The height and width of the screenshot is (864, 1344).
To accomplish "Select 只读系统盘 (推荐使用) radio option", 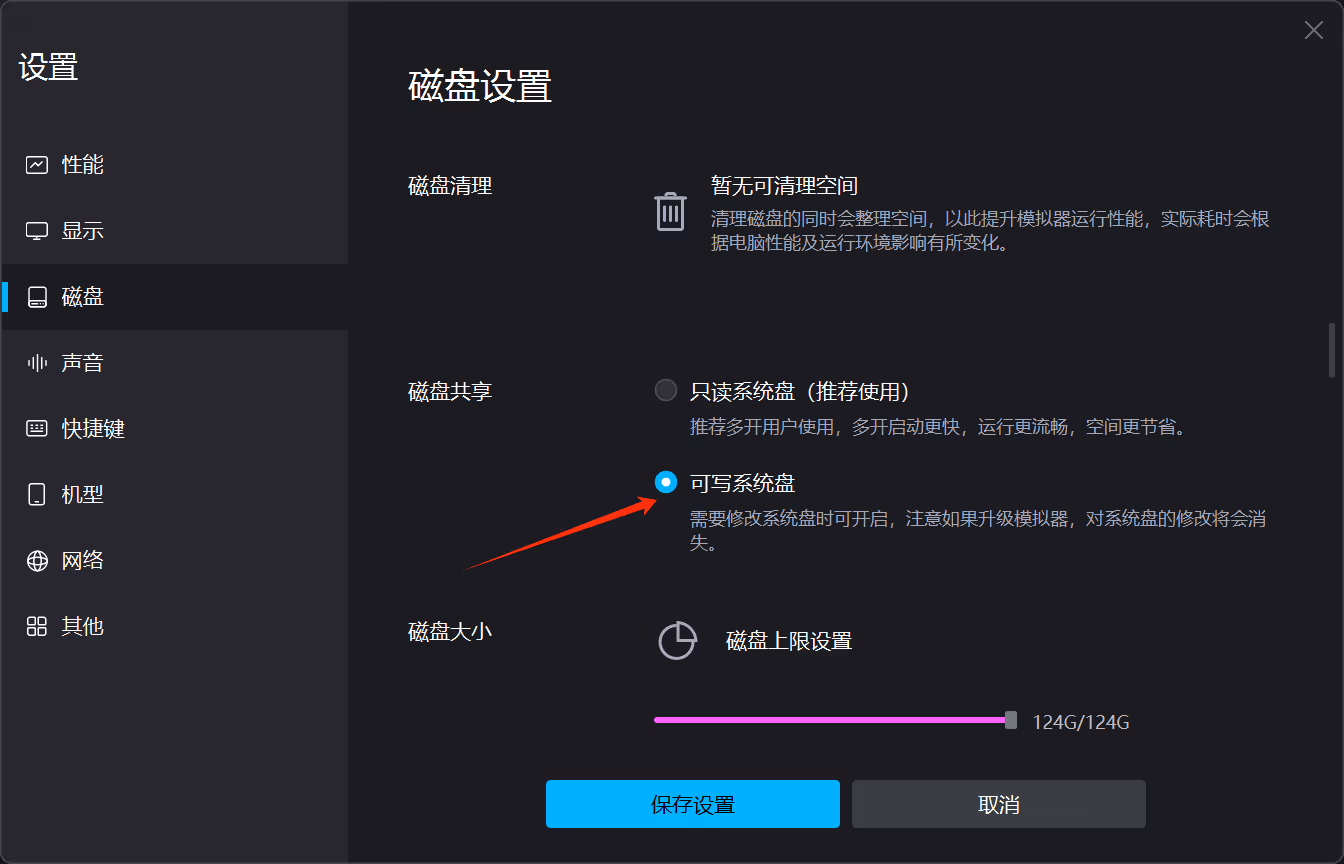I will [666, 390].
